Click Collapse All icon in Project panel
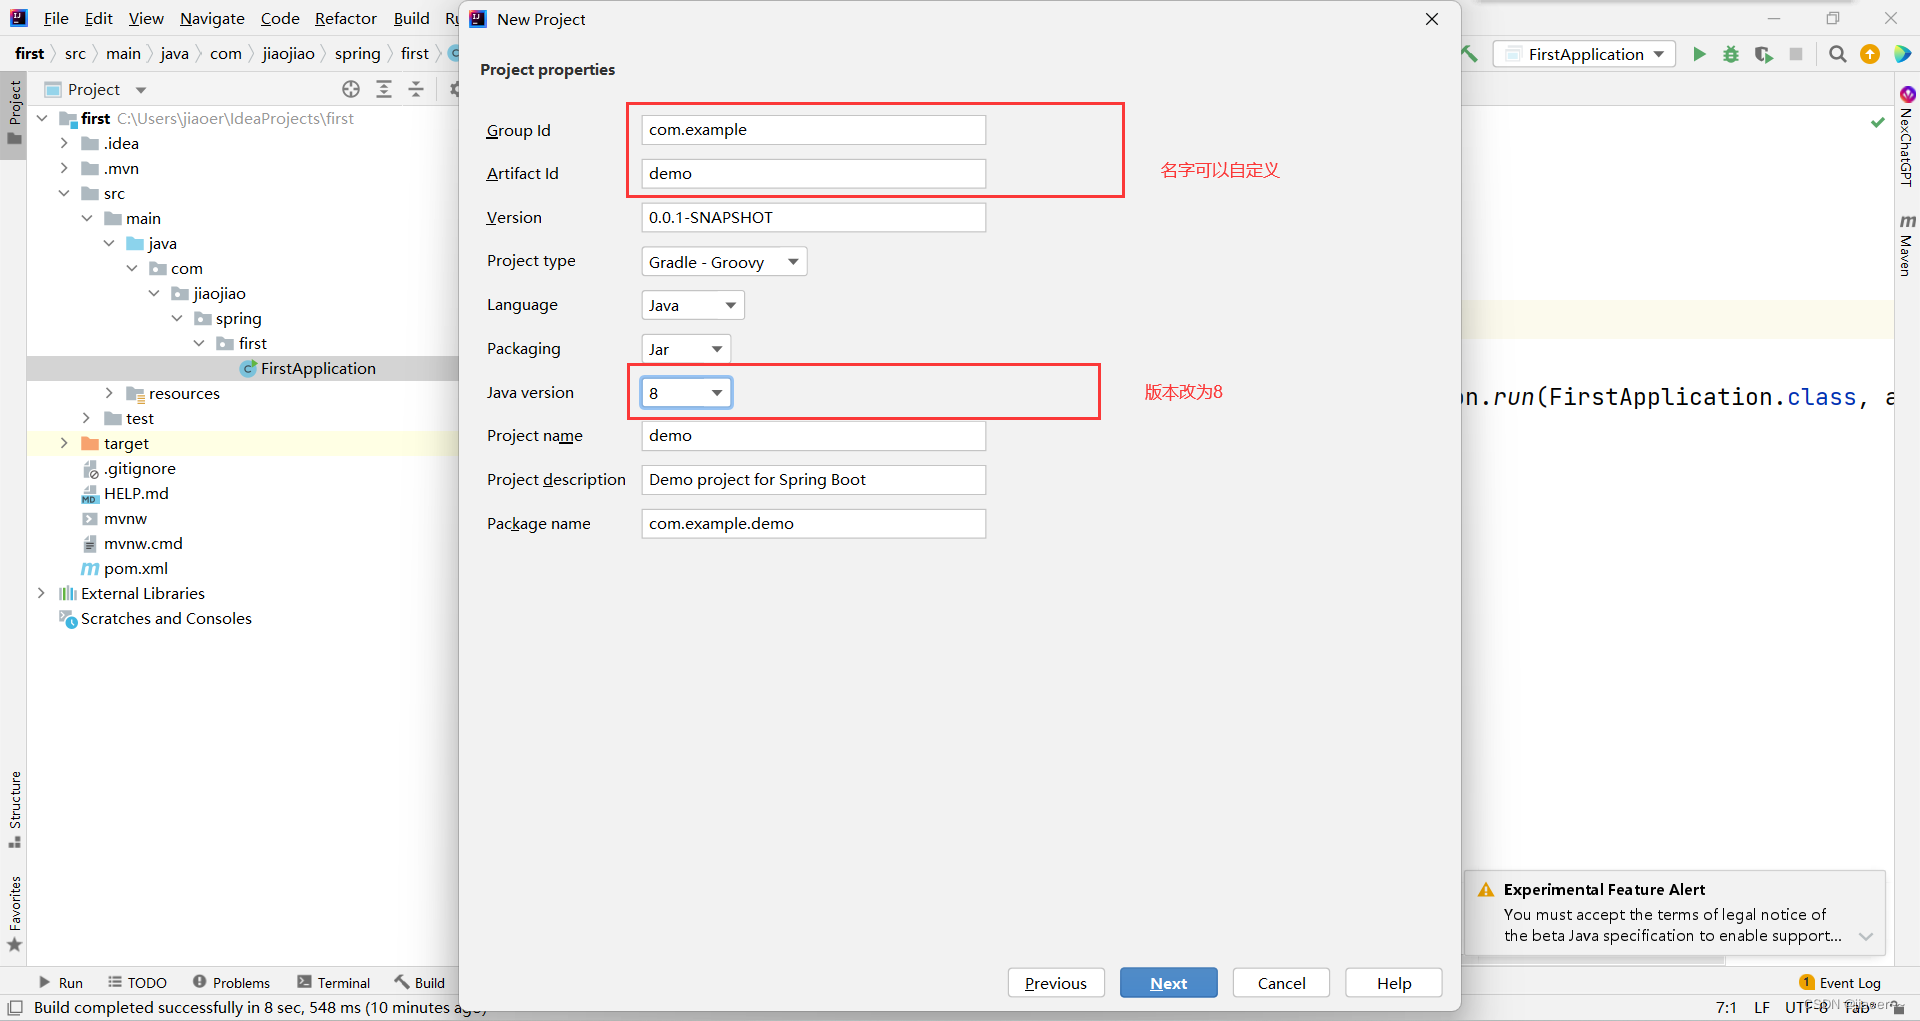This screenshot has width=1920, height=1021. click(x=416, y=89)
